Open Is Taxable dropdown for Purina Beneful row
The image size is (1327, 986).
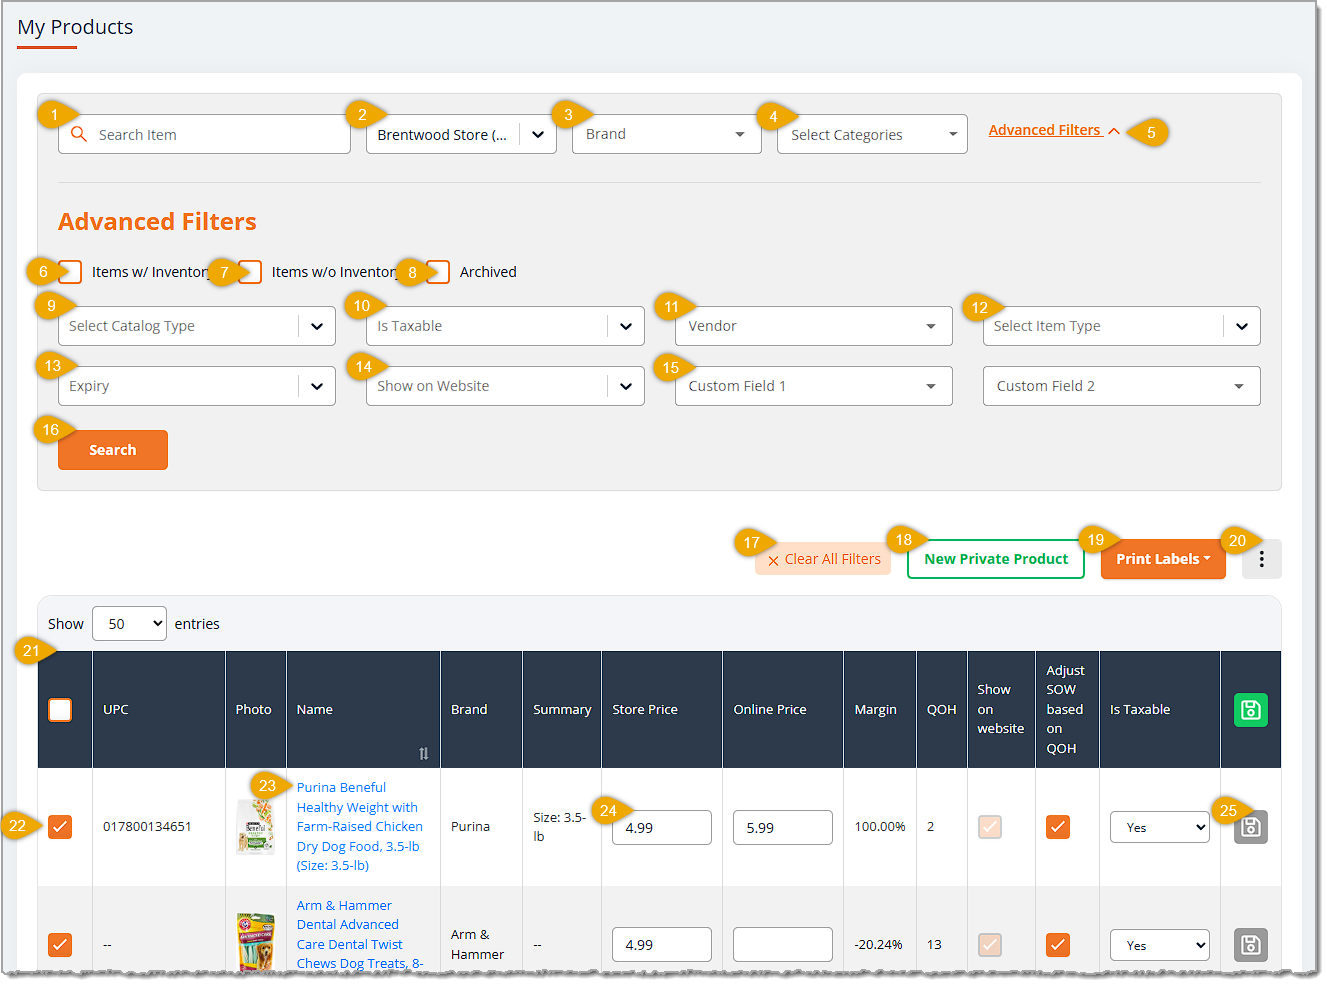coord(1160,827)
